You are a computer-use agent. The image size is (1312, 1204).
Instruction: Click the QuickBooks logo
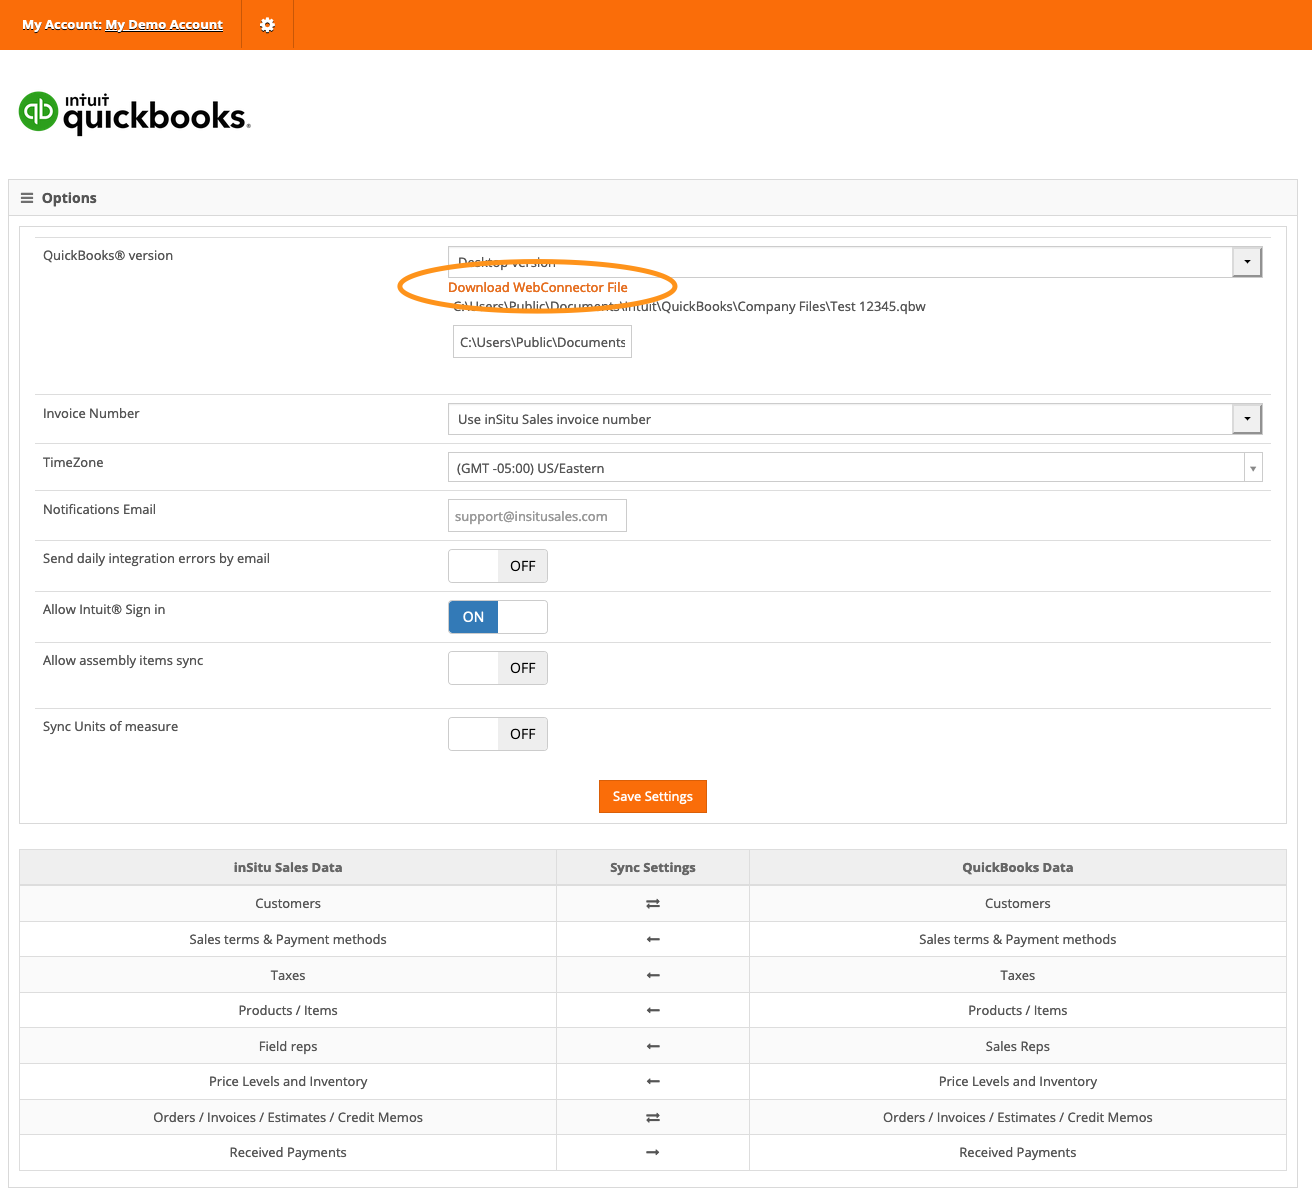coord(135,113)
